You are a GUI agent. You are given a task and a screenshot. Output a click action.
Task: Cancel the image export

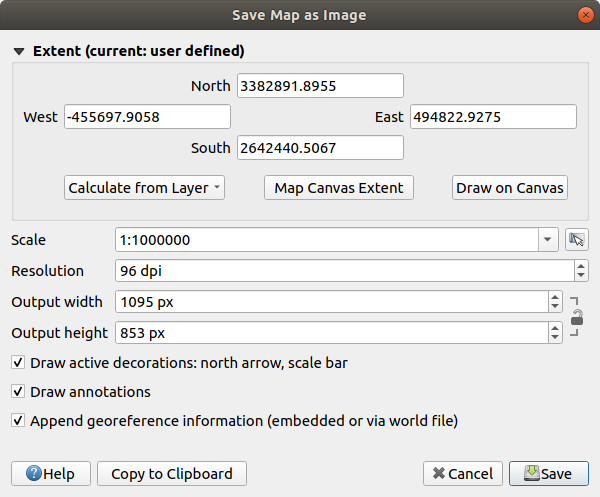462,474
